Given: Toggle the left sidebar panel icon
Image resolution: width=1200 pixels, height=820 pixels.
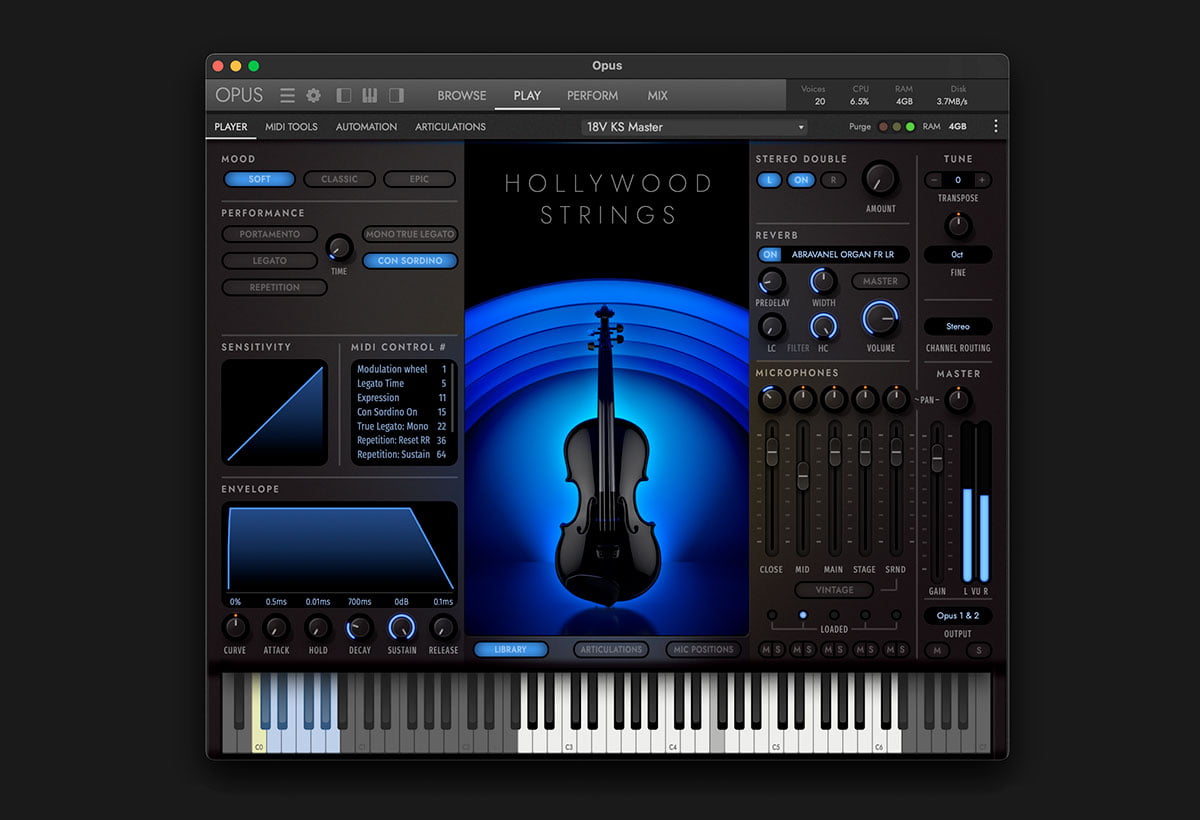Looking at the screenshot, I should (344, 96).
